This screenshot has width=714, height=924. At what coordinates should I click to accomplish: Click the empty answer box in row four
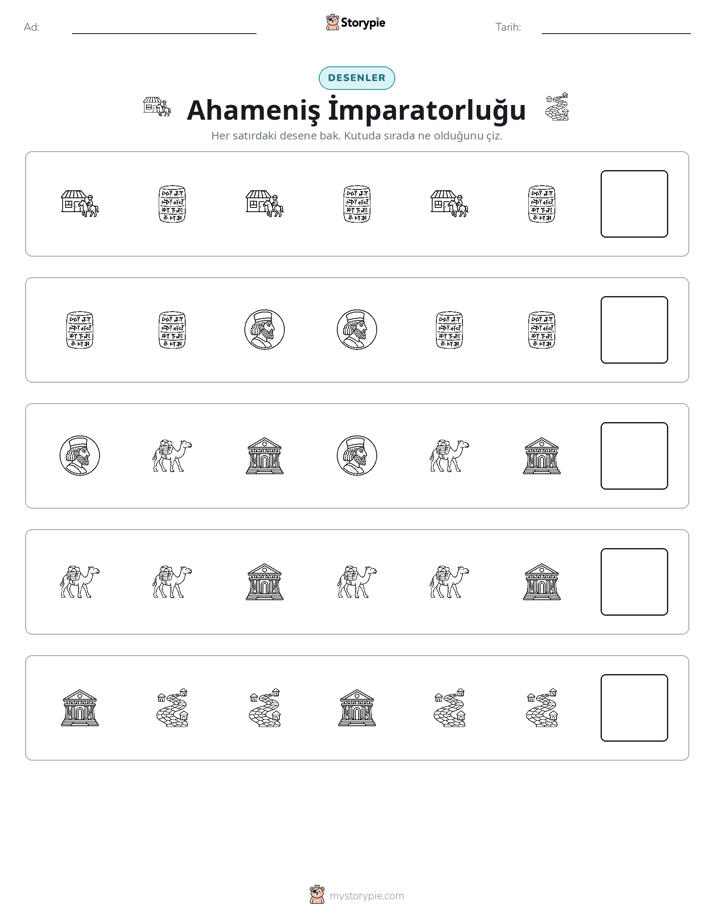(634, 582)
